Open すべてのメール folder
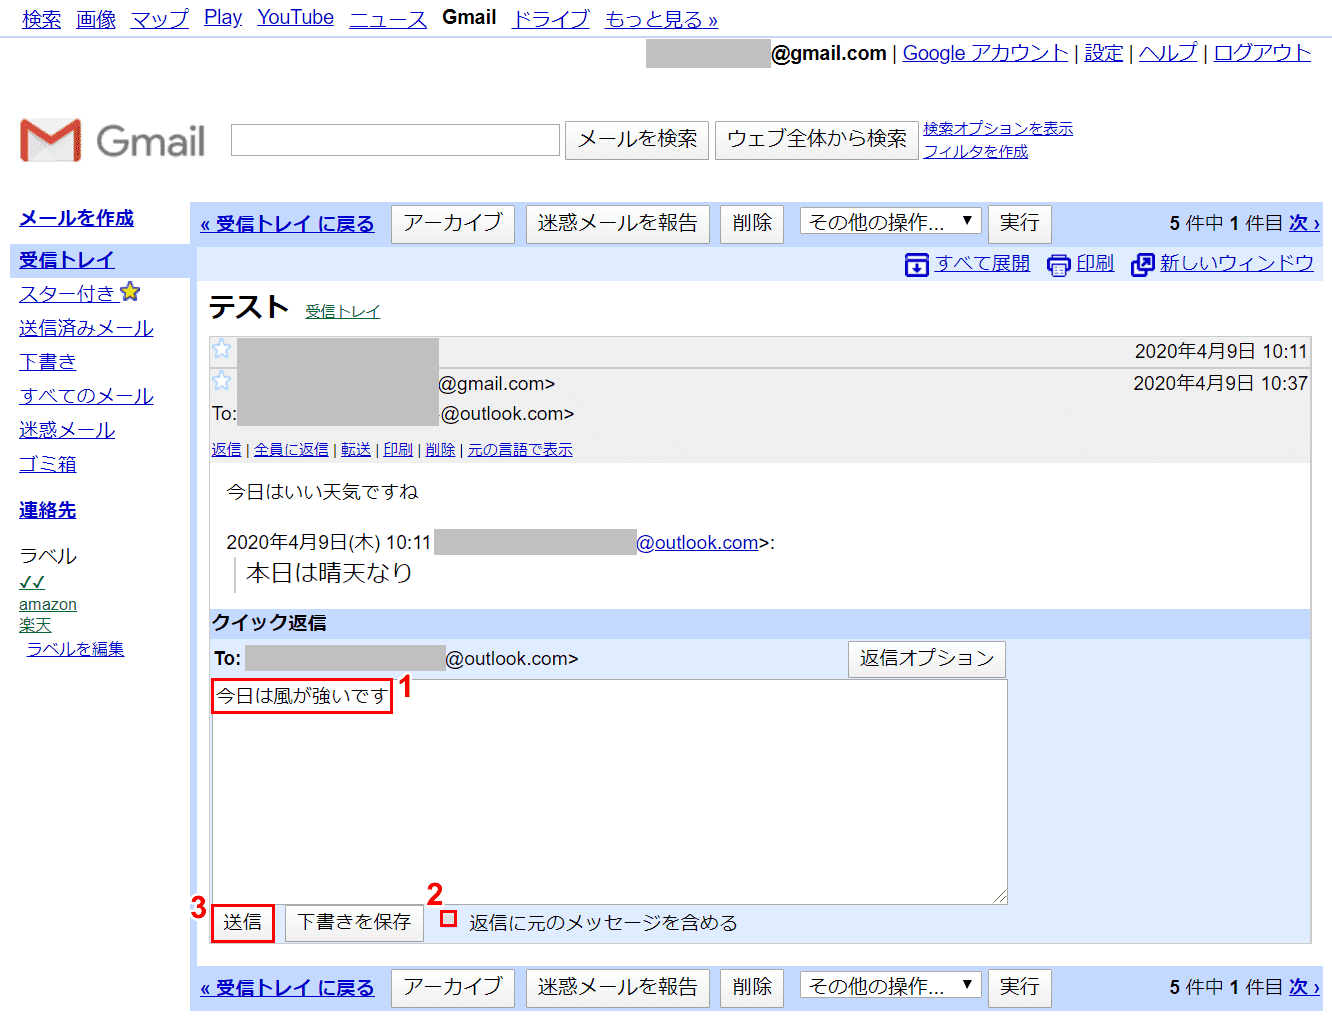The image size is (1332, 1029). (x=86, y=396)
